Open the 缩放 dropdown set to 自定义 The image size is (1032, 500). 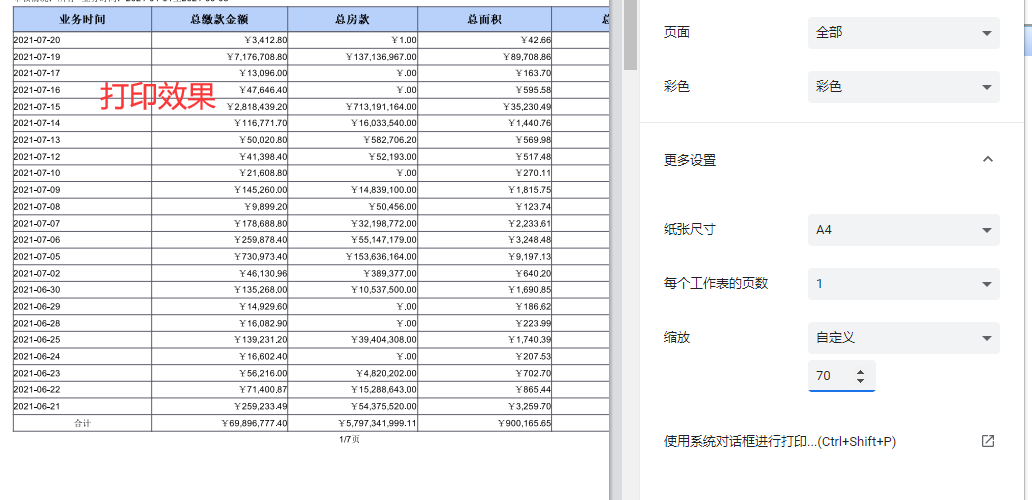[904, 338]
